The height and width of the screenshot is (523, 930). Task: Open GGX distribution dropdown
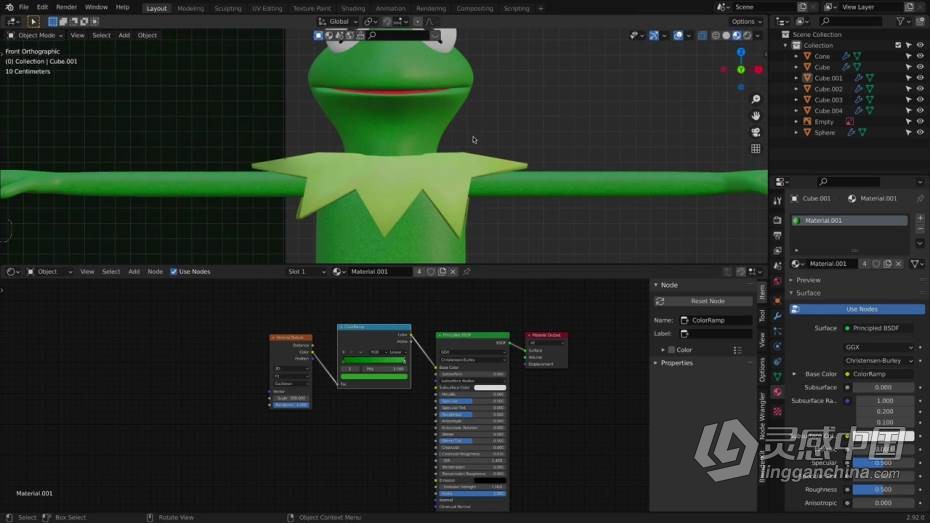coord(878,347)
